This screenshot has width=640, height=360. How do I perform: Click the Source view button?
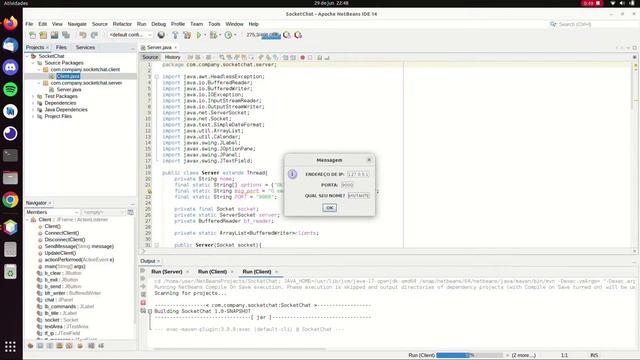pyautogui.click(x=150, y=57)
